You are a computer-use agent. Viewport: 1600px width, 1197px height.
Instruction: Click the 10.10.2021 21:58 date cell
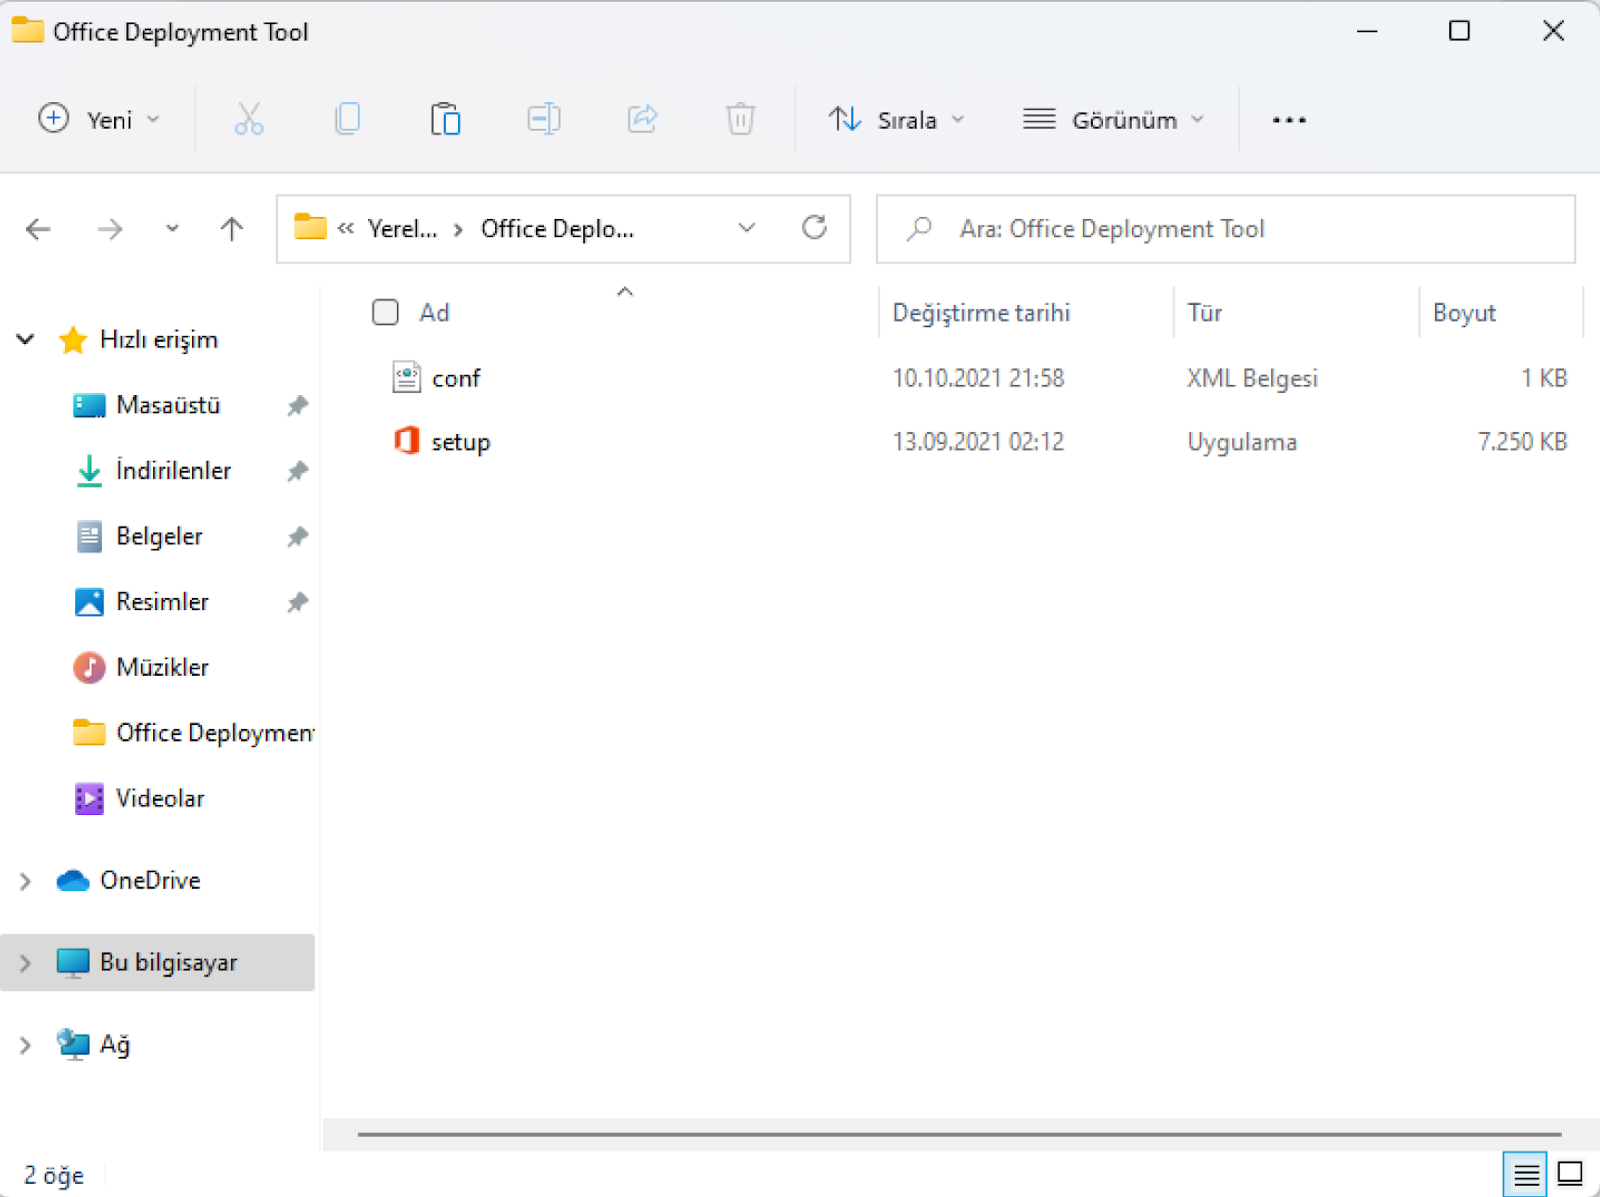click(x=978, y=378)
